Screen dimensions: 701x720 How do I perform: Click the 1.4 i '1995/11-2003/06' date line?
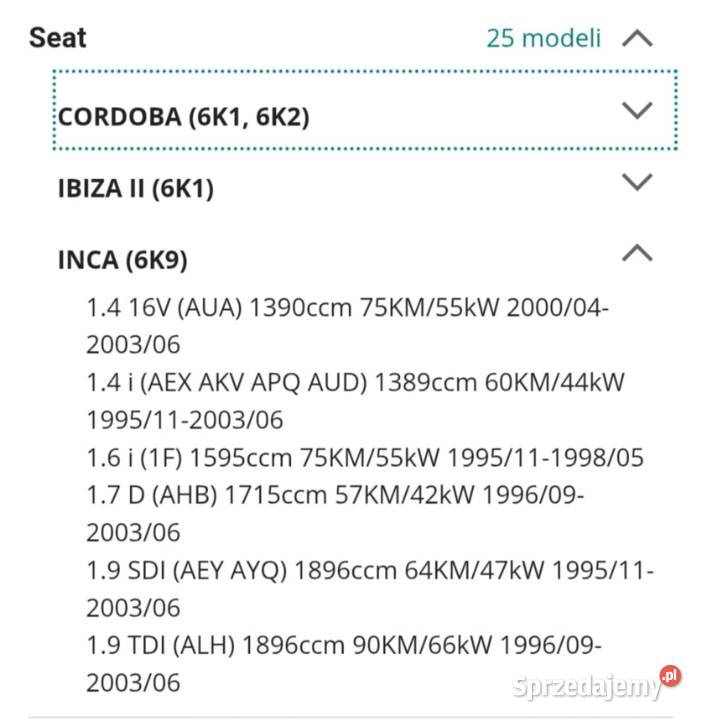185,420
